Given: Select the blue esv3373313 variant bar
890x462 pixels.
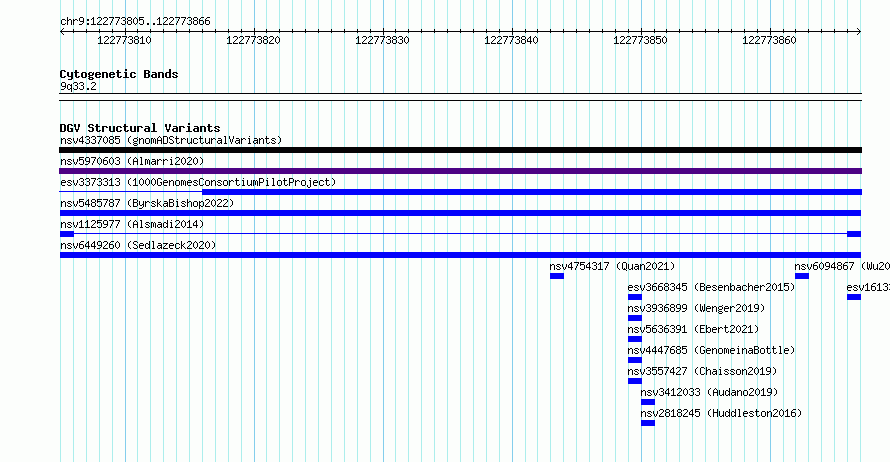Looking at the screenshot, I should [x=532, y=192].
